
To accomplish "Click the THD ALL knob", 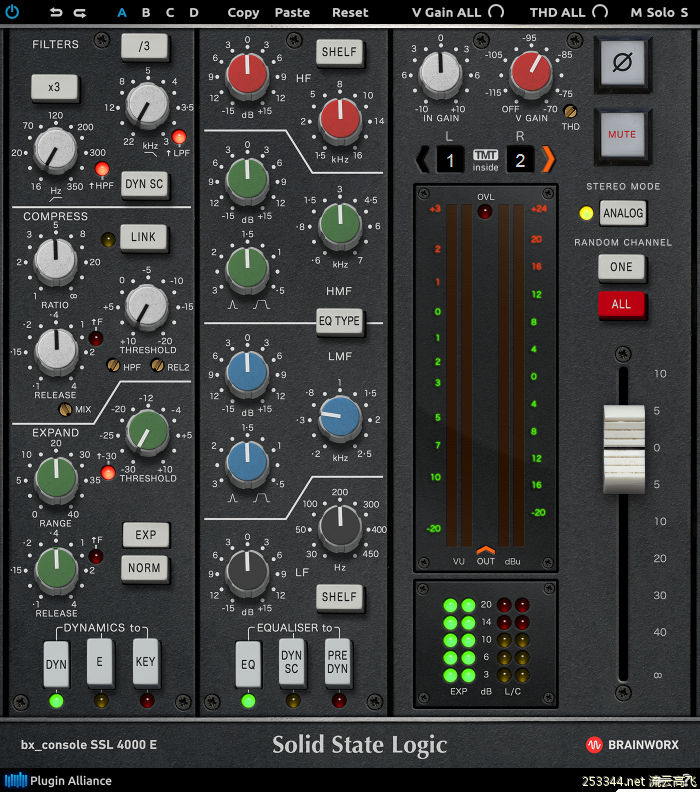I will (x=600, y=12).
